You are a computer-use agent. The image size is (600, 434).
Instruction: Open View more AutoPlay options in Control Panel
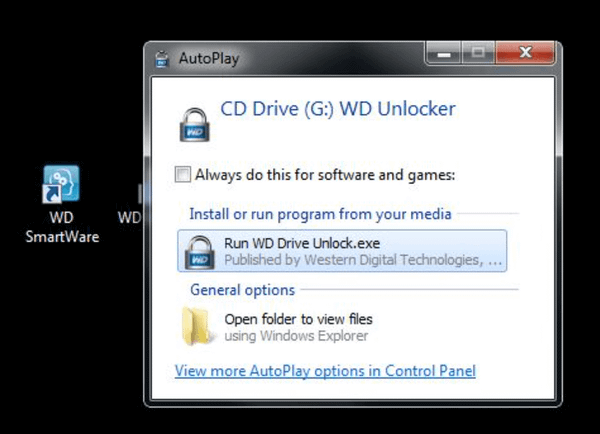(325, 371)
